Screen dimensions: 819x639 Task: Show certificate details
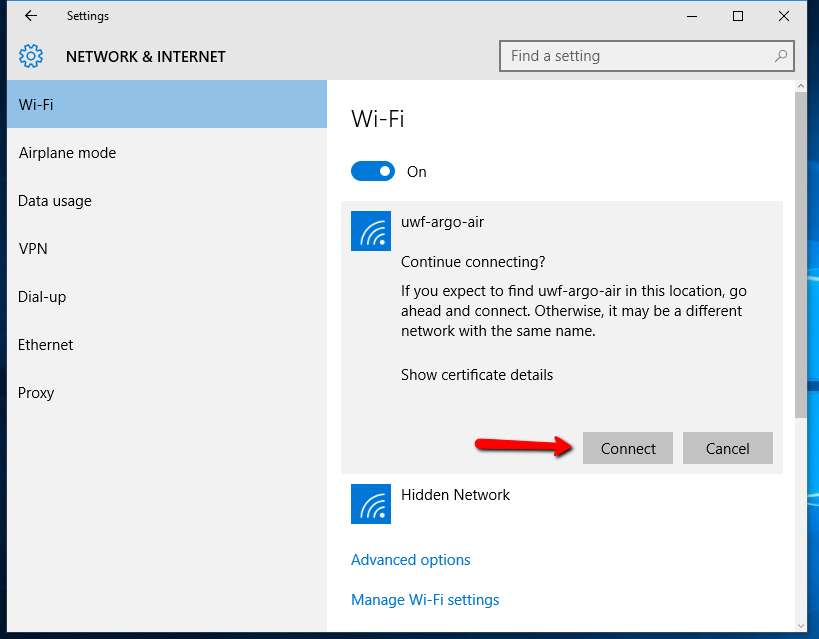pos(477,375)
